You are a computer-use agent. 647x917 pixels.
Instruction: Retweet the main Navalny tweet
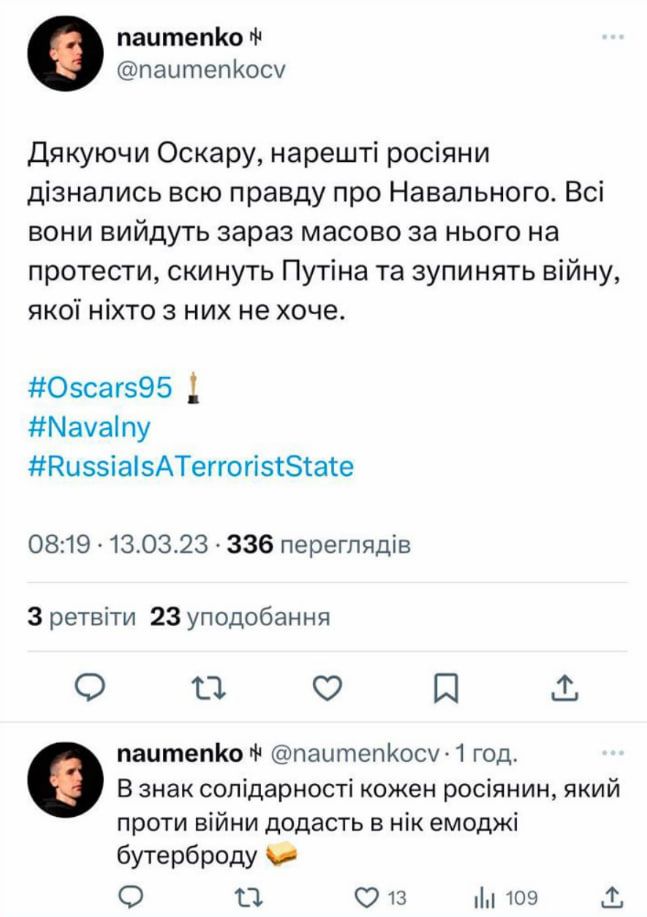tap(209, 686)
